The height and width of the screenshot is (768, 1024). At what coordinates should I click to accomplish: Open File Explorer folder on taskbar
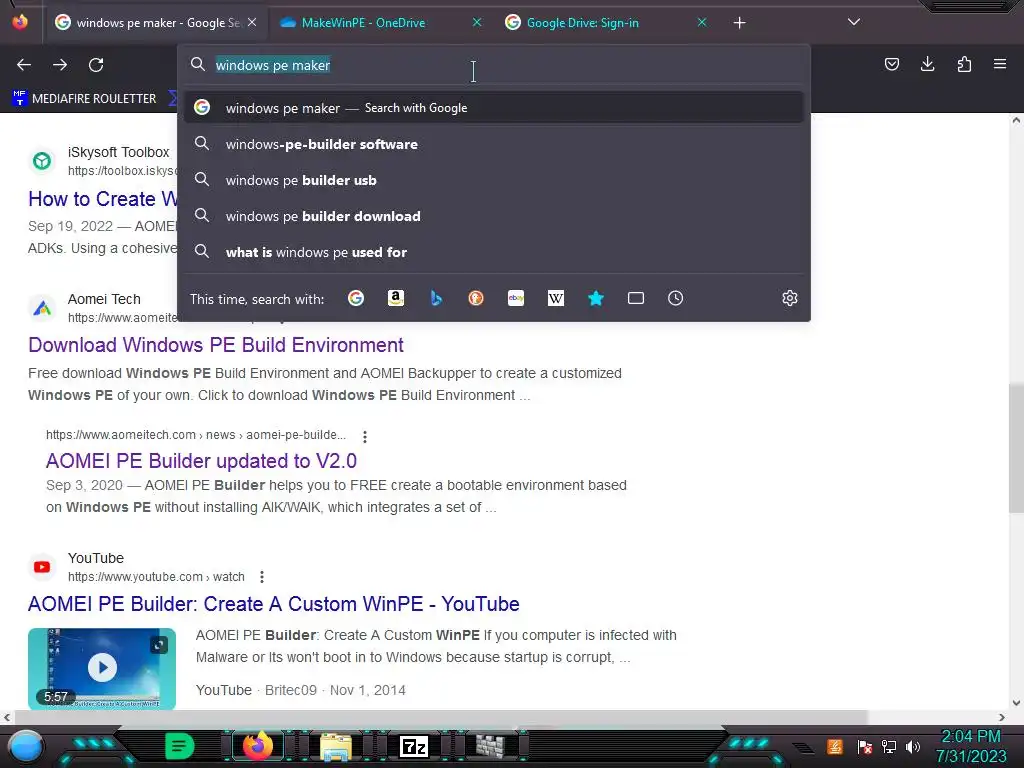[336, 746]
